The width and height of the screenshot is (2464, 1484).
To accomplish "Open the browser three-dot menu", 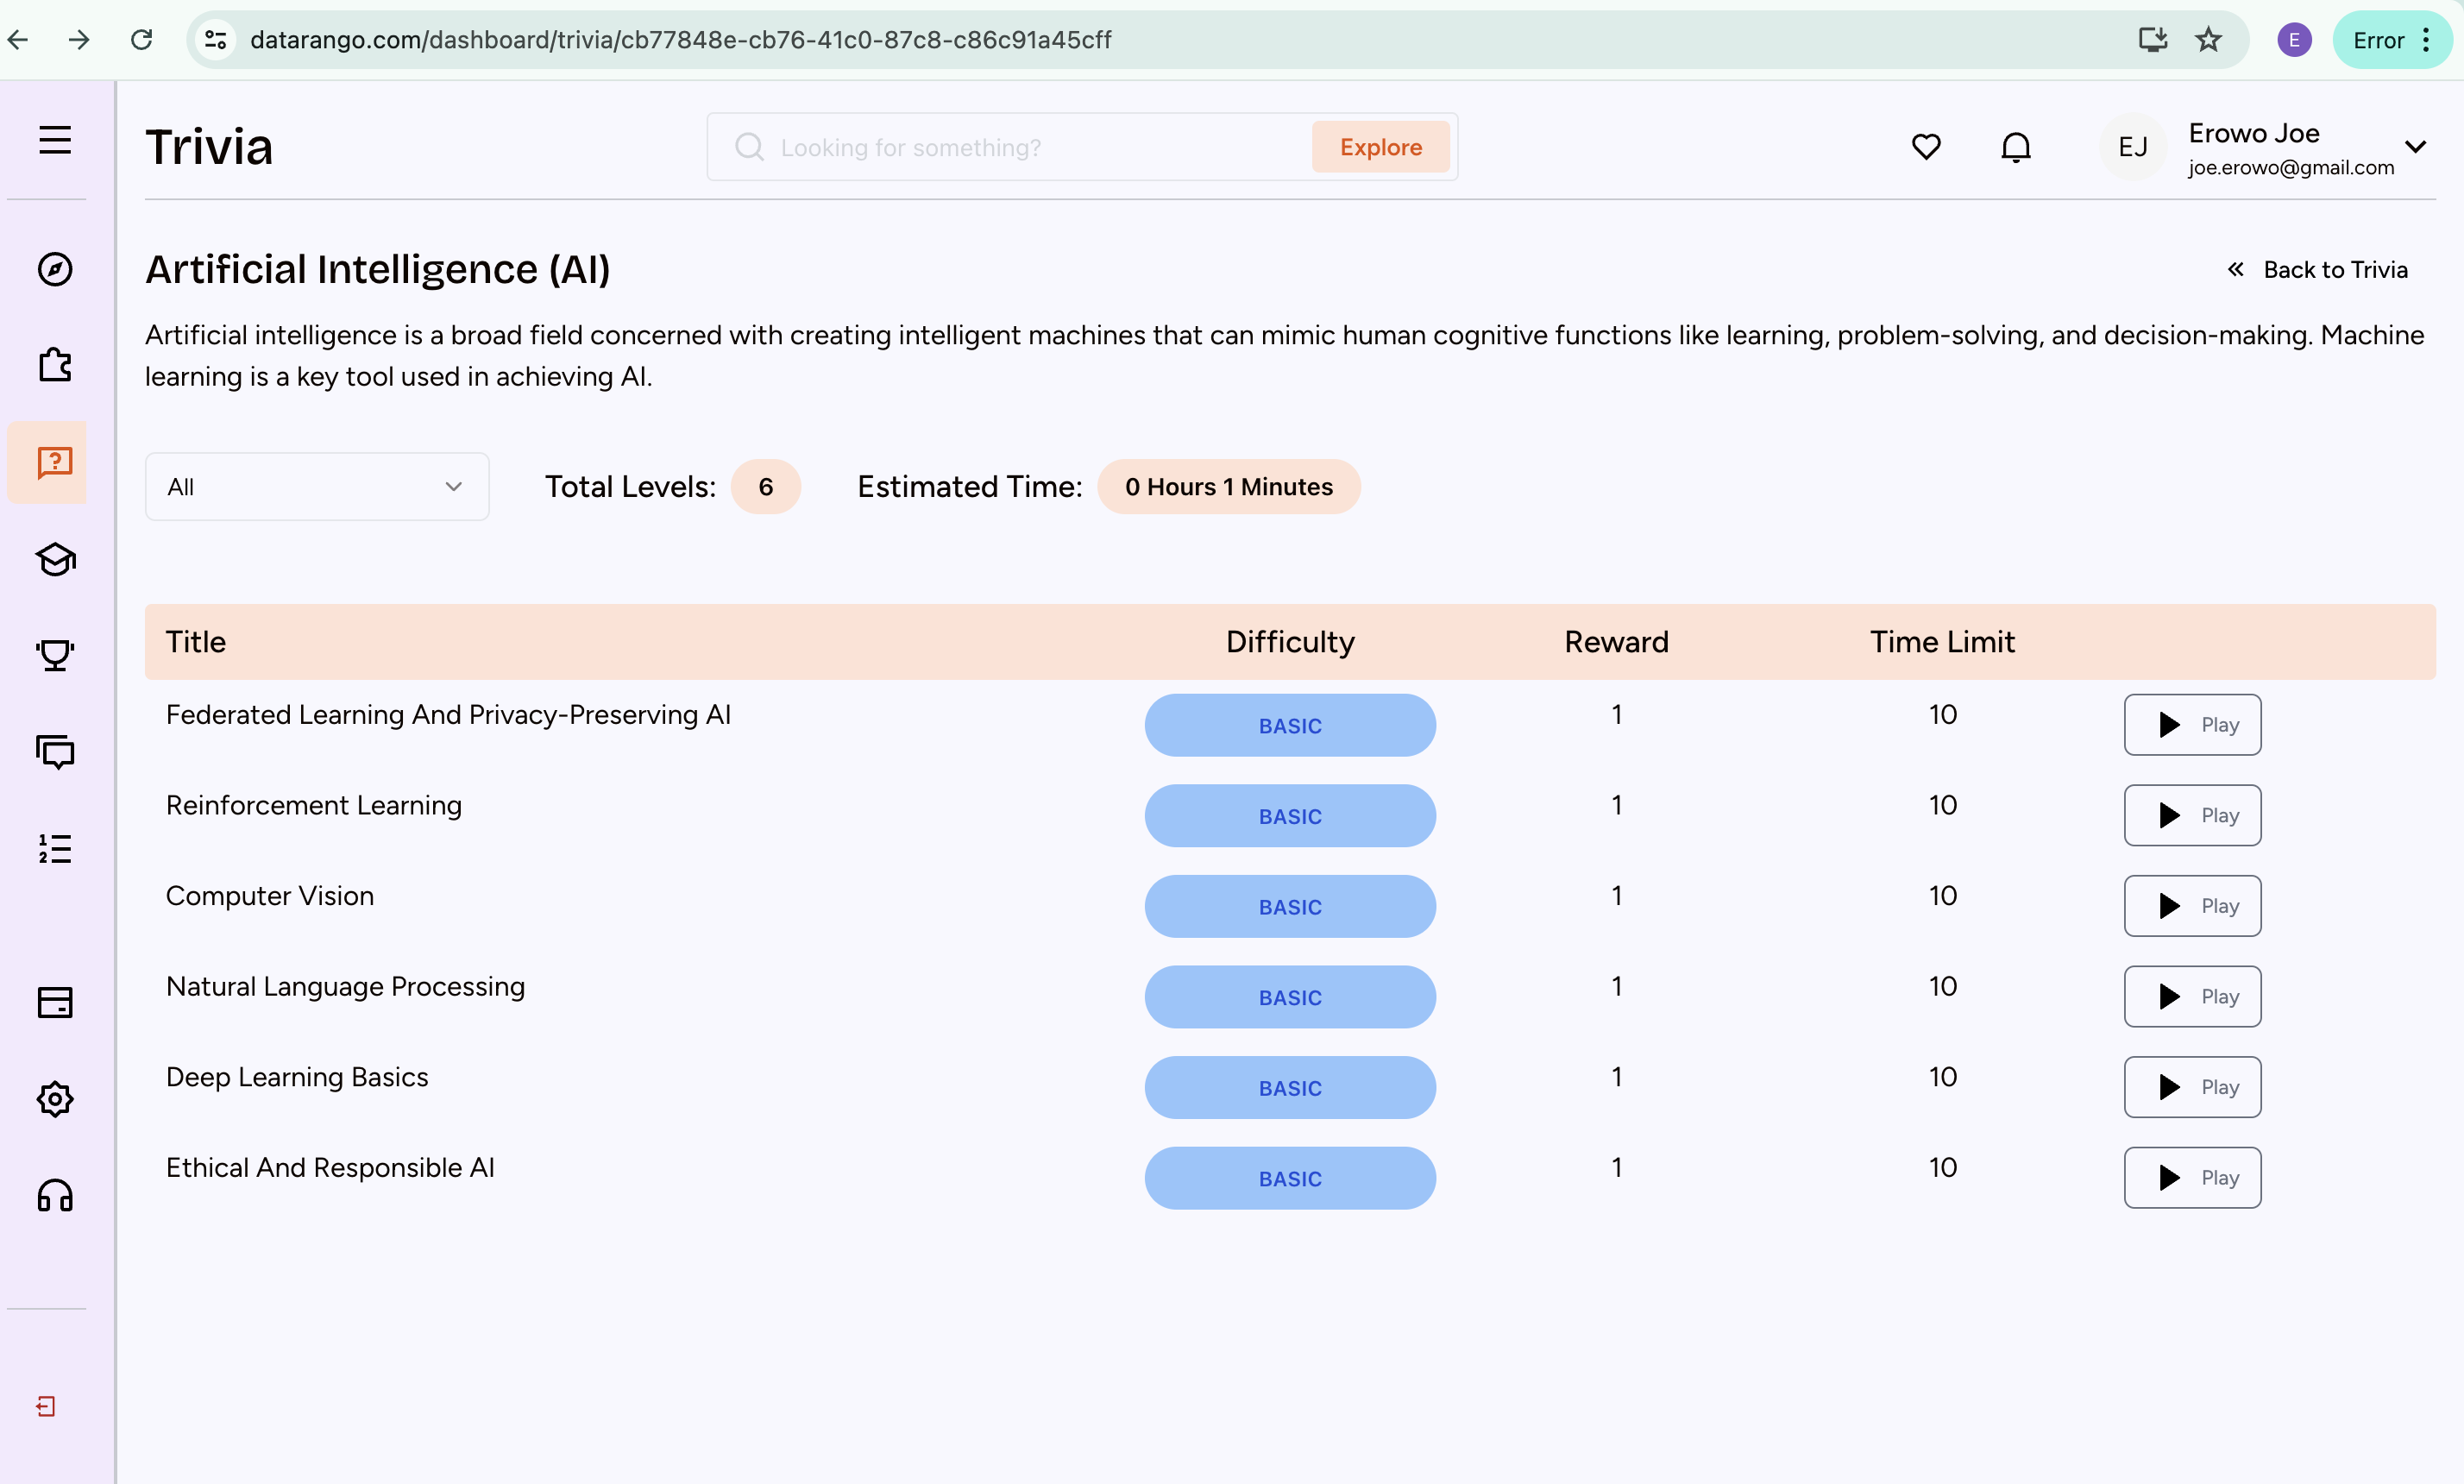I will (2426, 40).
